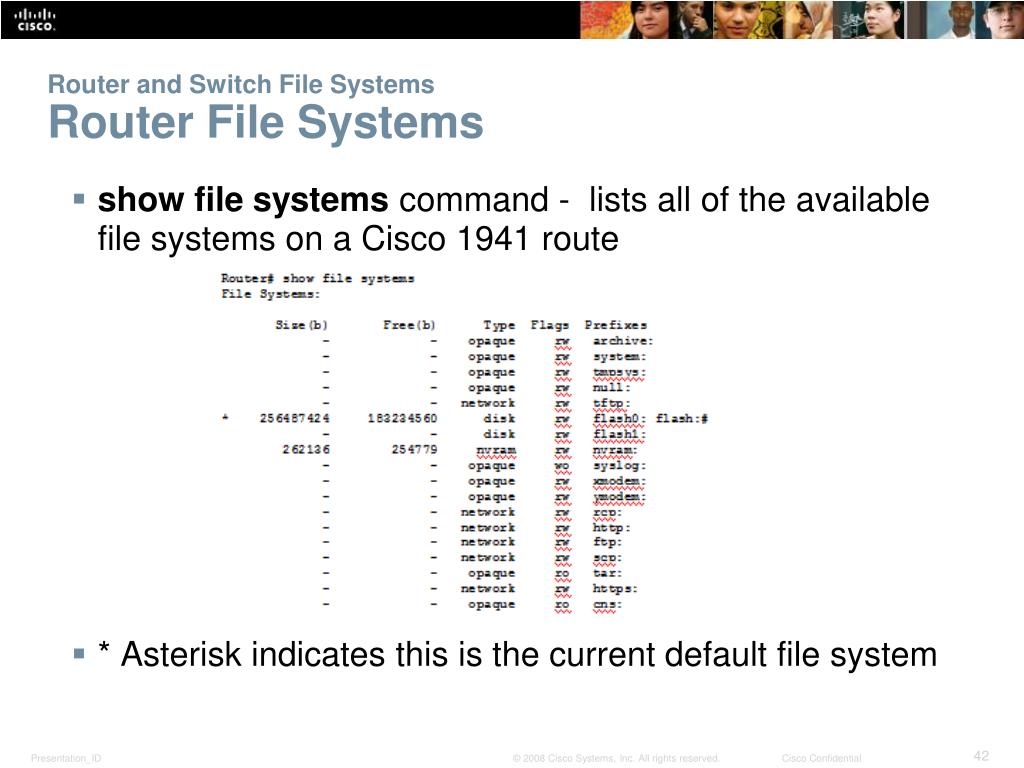1024x768 pixels.
Task: Click the asterisk beside 256487424
Action: tap(225, 417)
